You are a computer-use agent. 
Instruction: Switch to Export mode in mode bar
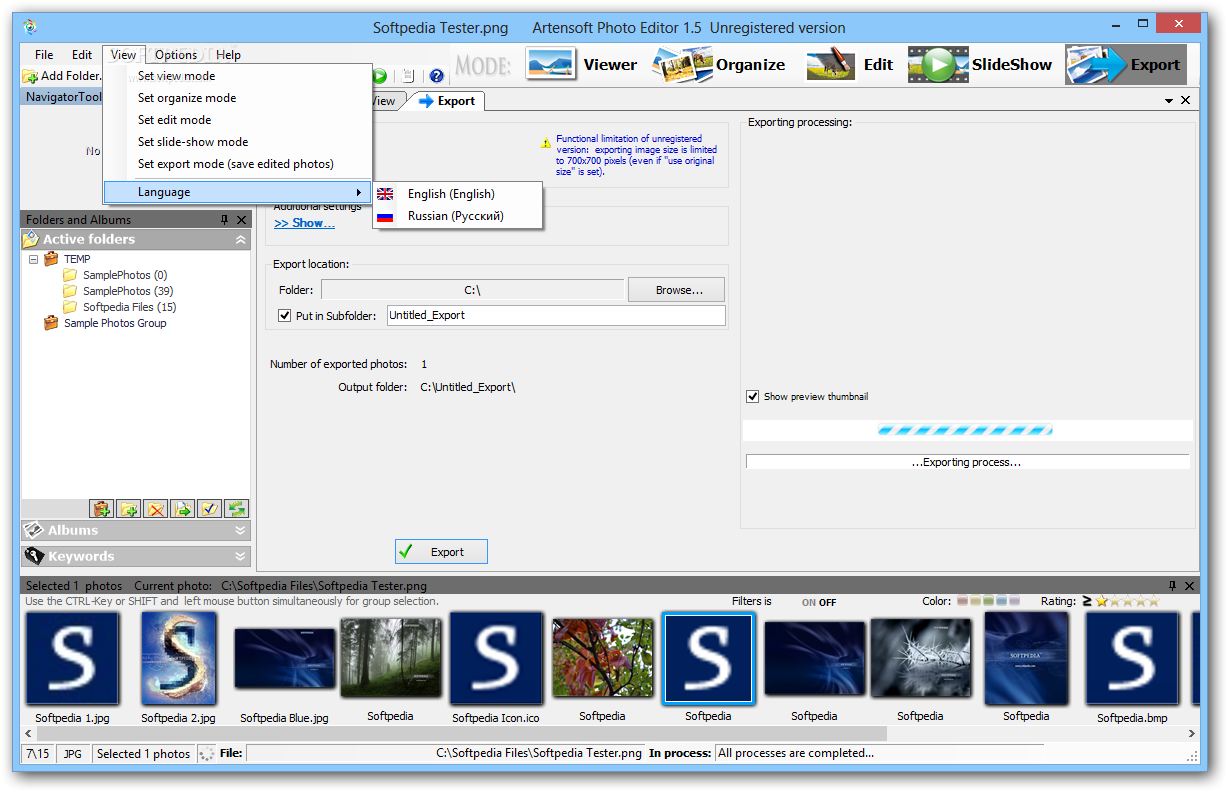pos(1125,65)
